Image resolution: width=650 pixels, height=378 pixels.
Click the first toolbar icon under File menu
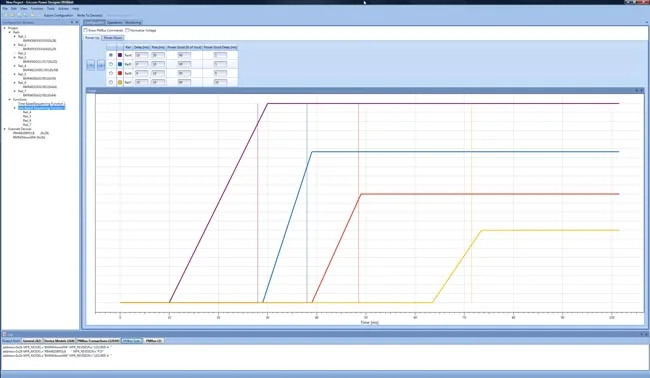[6, 15]
